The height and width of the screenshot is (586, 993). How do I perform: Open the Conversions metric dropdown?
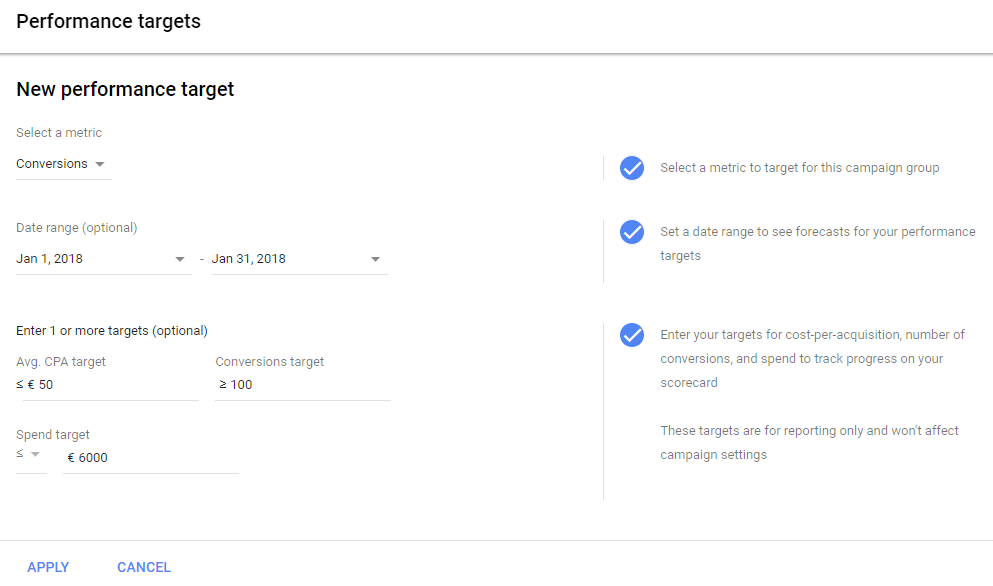point(52,164)
